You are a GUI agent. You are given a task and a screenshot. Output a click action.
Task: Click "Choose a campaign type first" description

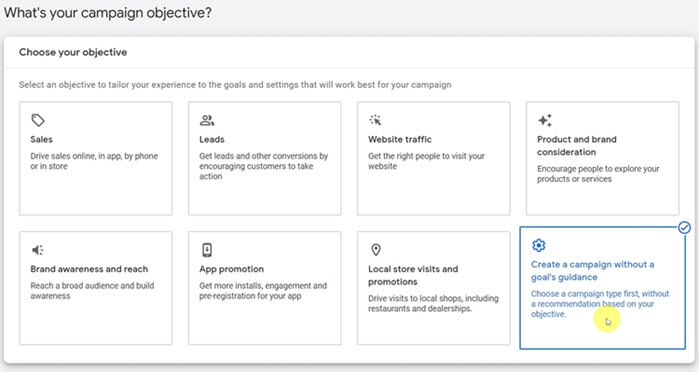pos(600,304)
